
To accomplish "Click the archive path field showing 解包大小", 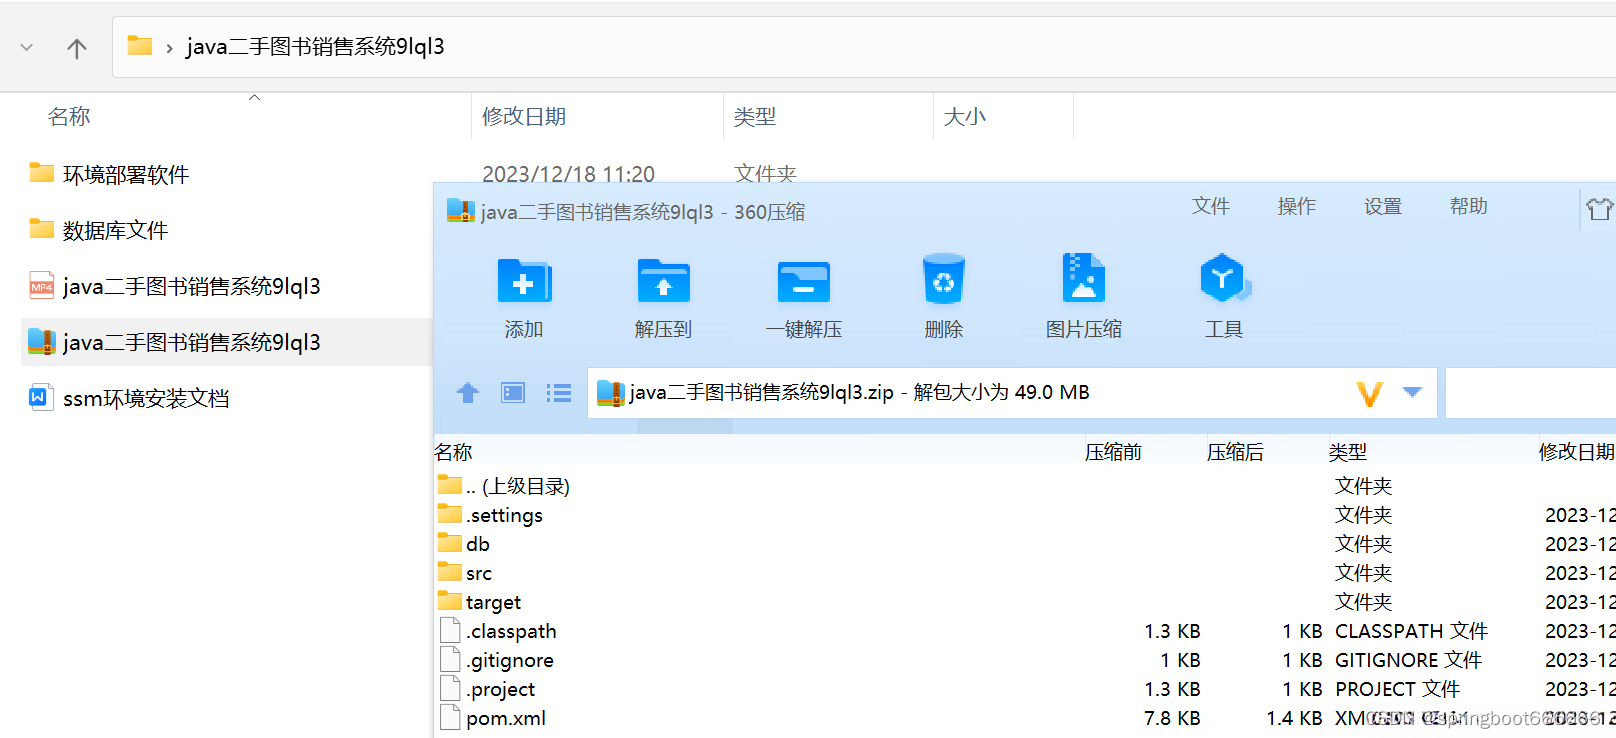I will coord(1012,393).
